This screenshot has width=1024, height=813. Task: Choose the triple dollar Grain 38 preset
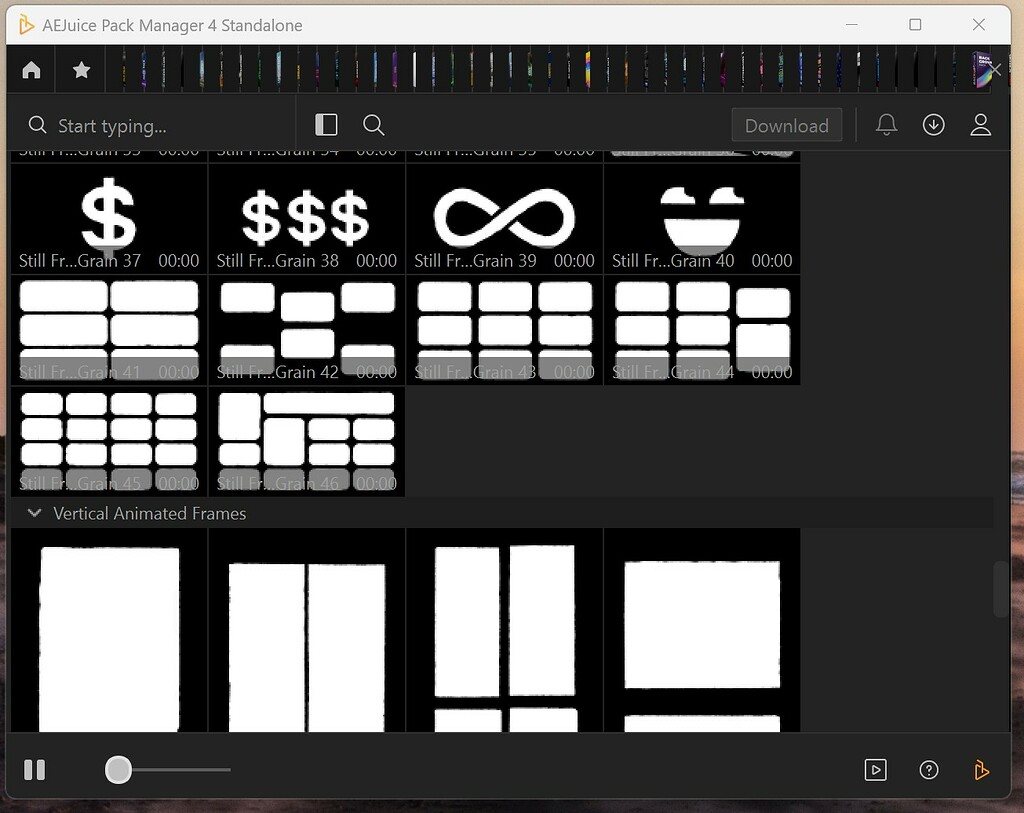tap(306, 217)
